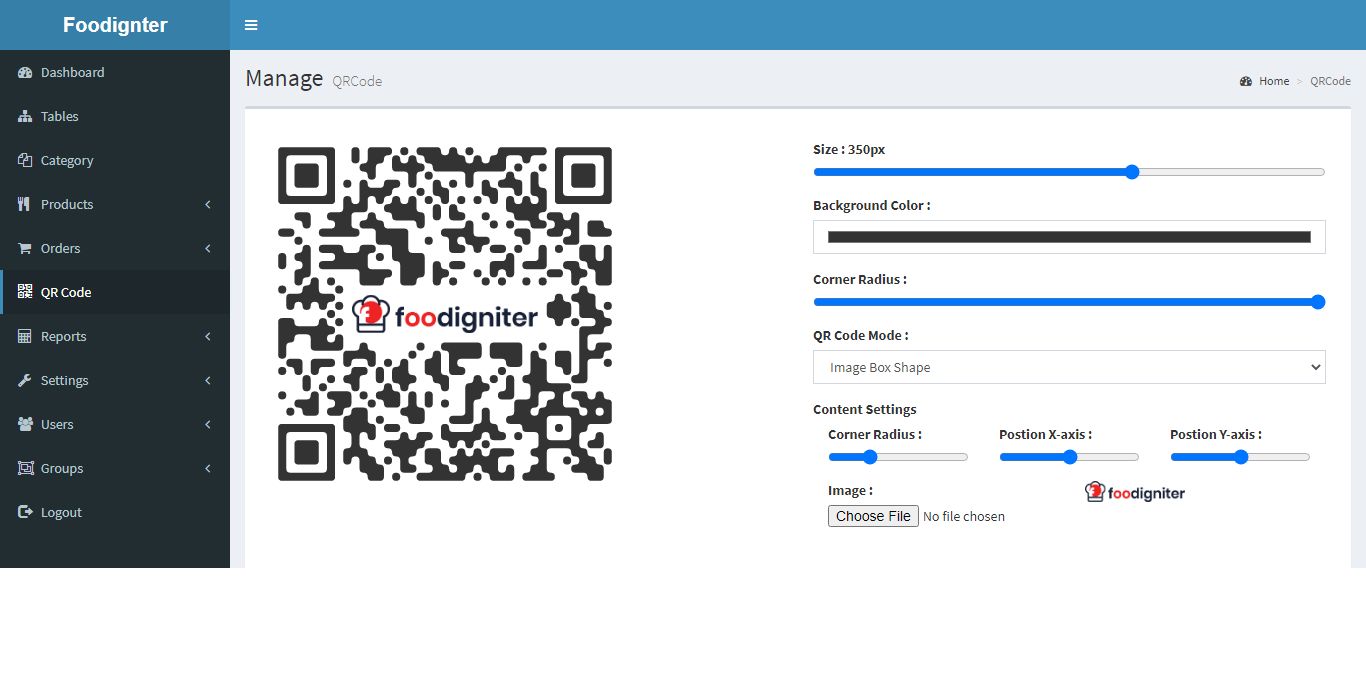Choose Logout from the sidebar
1366x673 pixels.
(115, 512)
